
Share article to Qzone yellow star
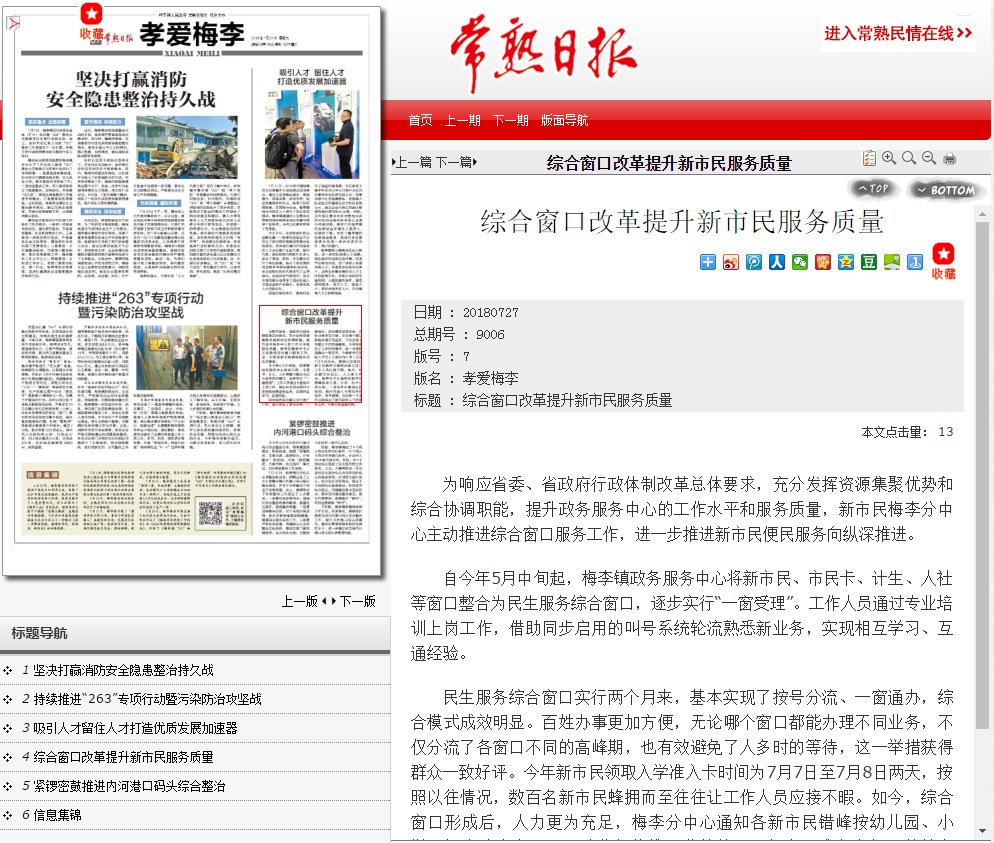coord(846,262)
